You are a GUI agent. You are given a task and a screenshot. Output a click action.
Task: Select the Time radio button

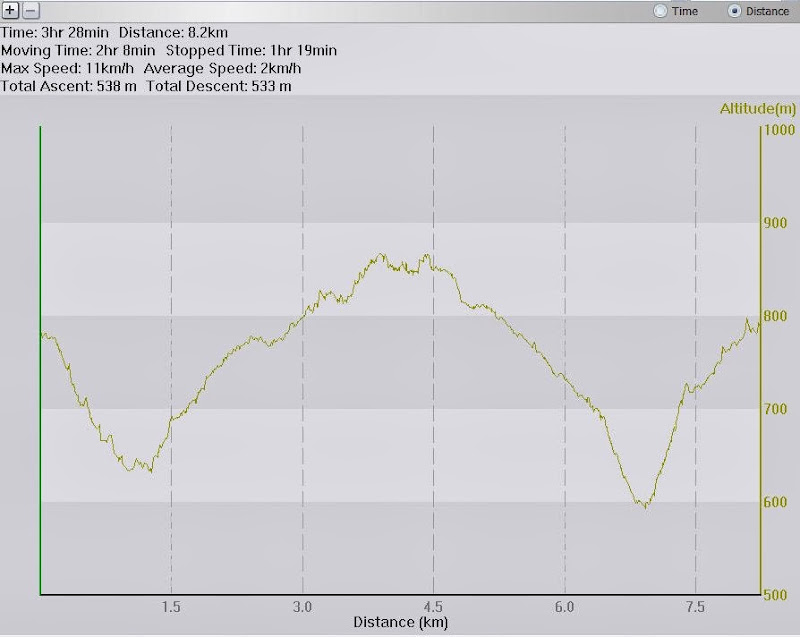pyautogui.click(x=660, y=11)
